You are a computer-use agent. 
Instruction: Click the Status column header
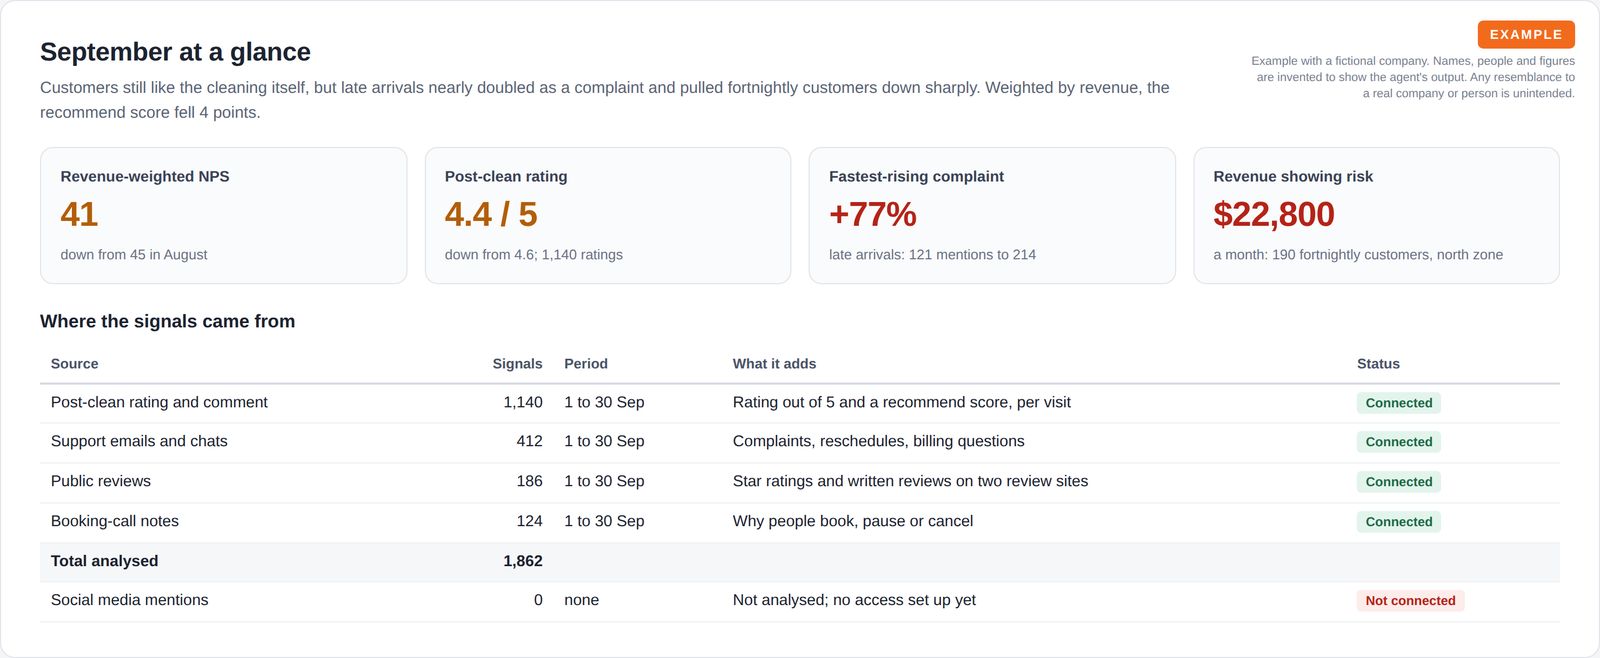coord(1378,364)
